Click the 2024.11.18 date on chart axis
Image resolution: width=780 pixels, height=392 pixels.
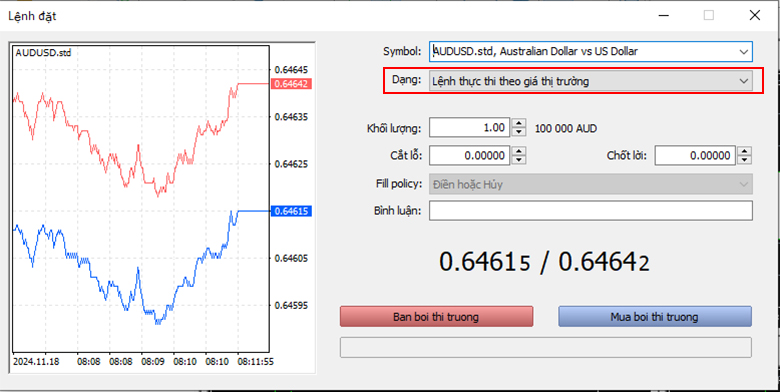[x=36, y=361]
